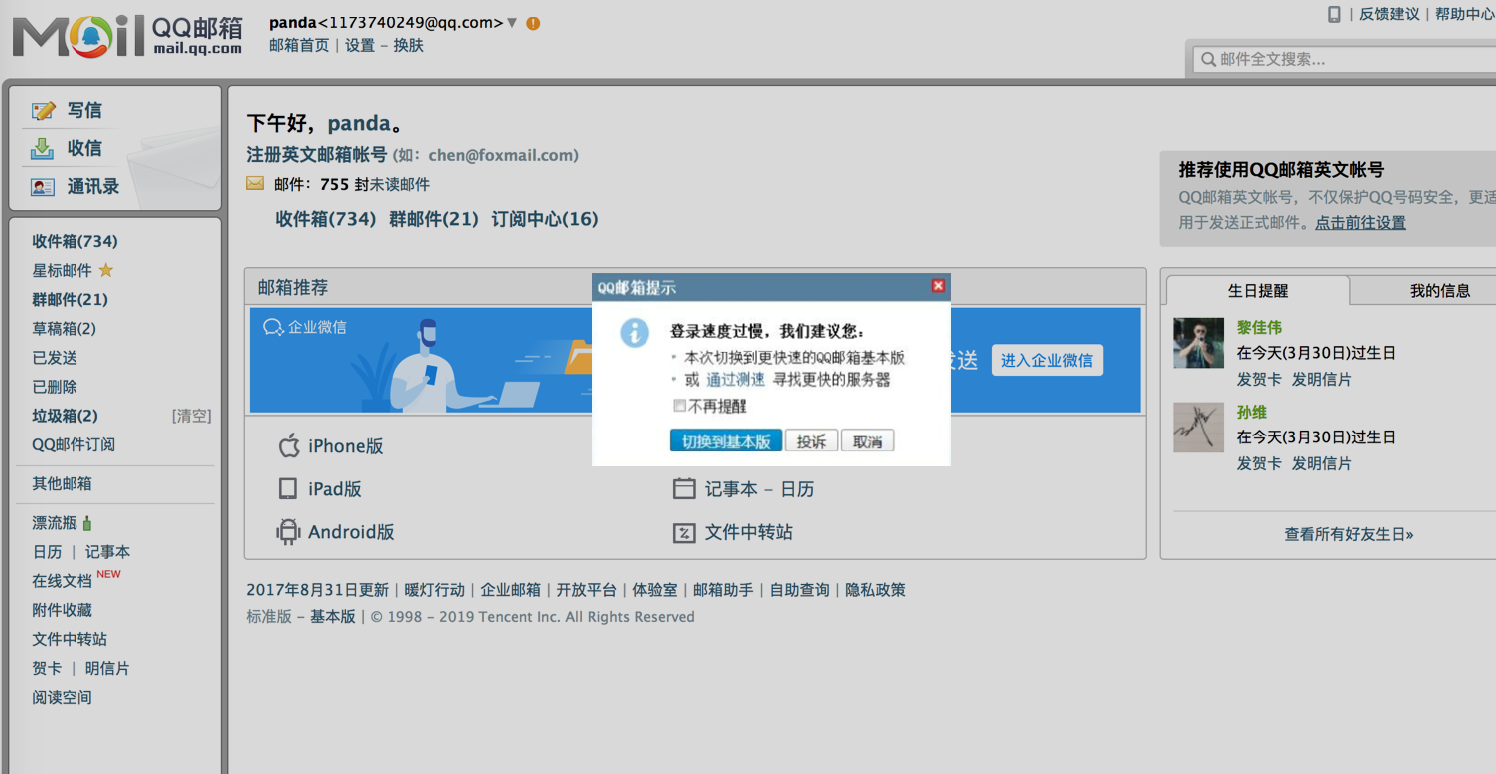
Task: Click 孙维's avatar thumbnail
Action: (1198, 427)
